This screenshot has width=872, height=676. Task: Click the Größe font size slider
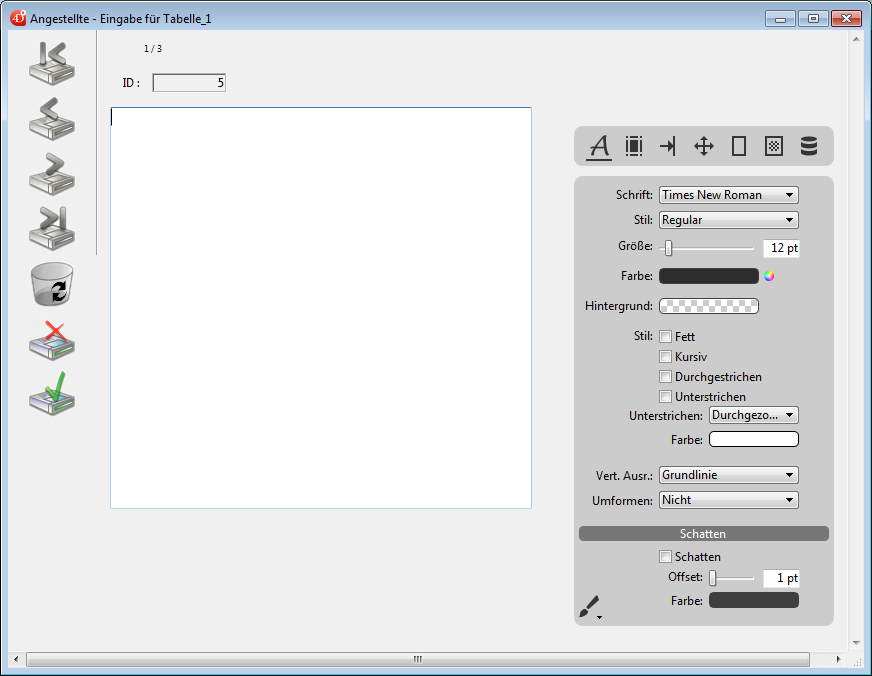pos(710,248)
